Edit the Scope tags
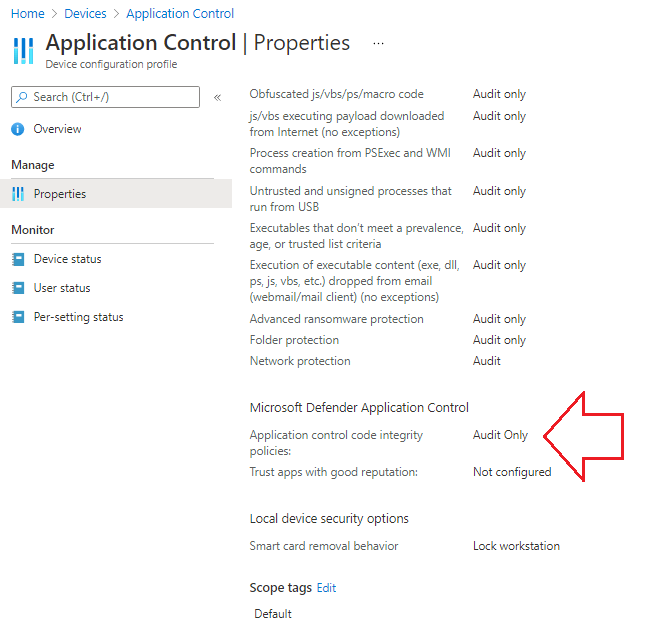The height and width of the screenshot is (631, 665). tap(326, 588)
